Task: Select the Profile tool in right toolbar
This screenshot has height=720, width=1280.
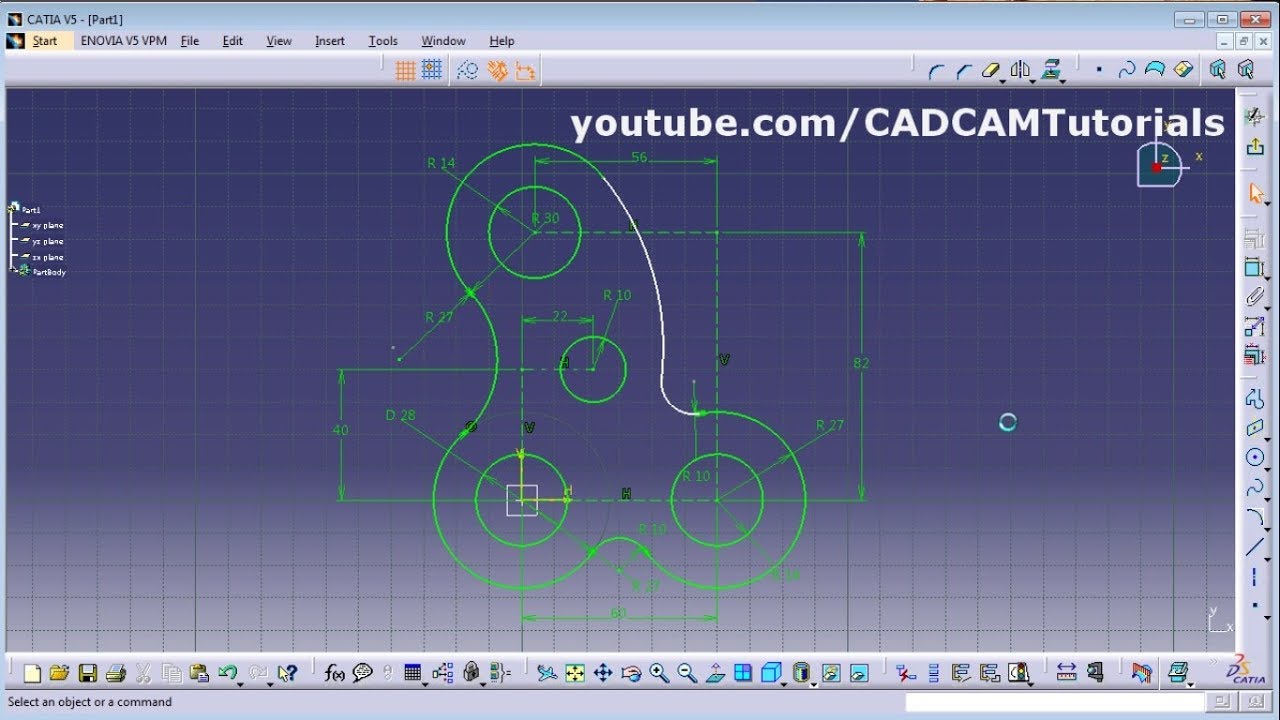Action: pyautogui.click(x=1254, y=398)
